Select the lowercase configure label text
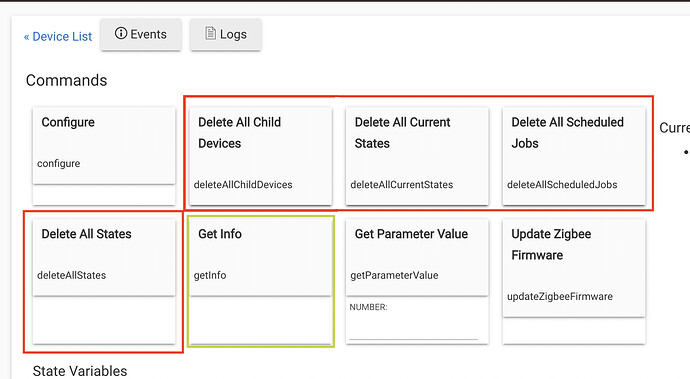The height and width of the screenshot is (379, 690). click(x=59, y=164)
